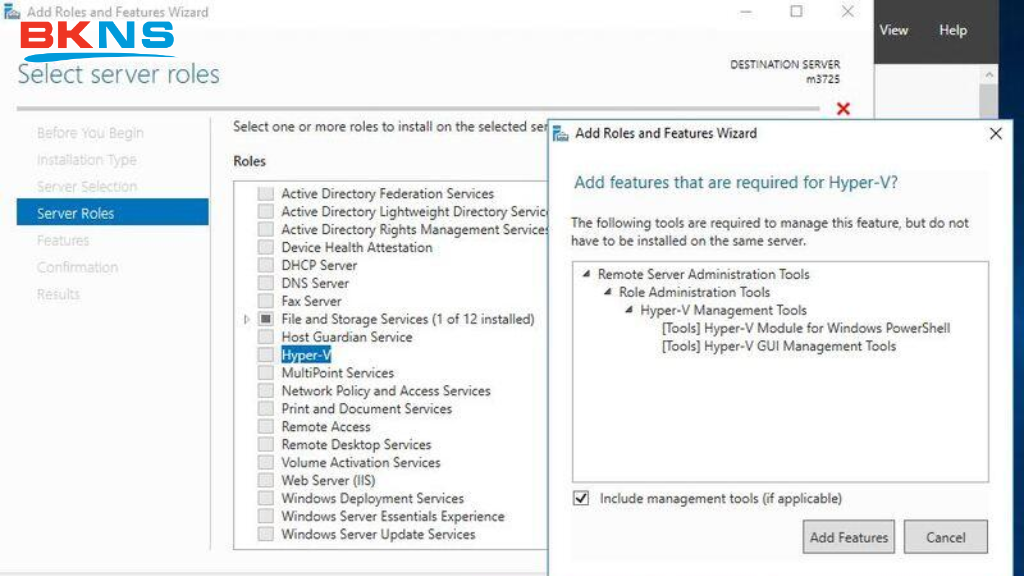Tick the Web Server (IIS) checkbox
This screenshot has height=576, width=1024.
coord(265,481)
